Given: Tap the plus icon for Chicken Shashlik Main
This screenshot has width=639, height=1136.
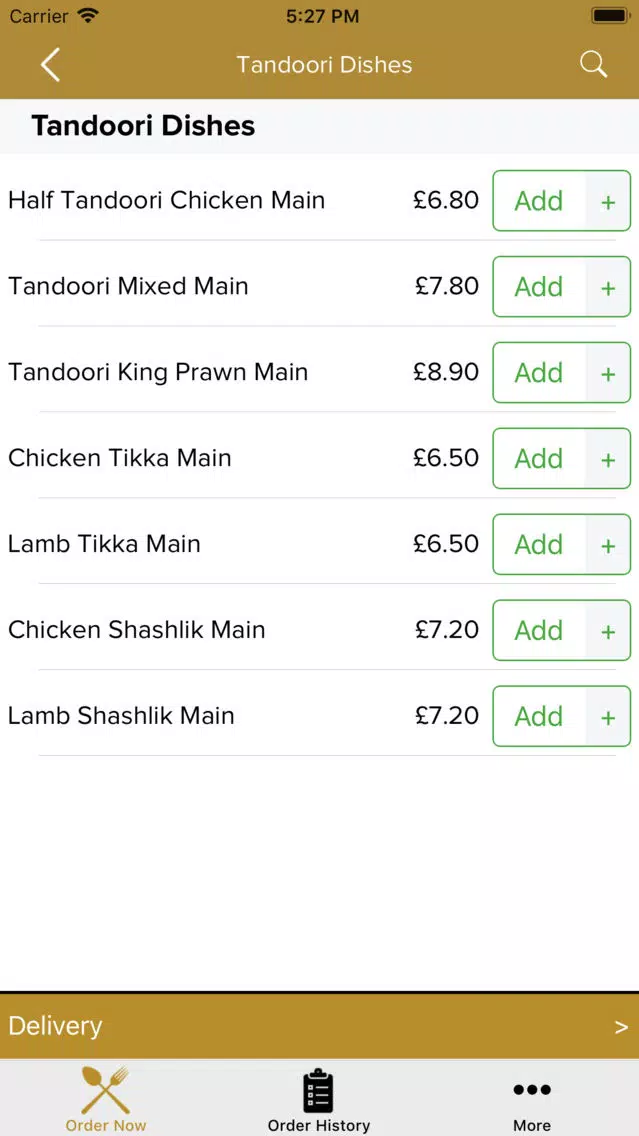Looking at the screenshot, I should [608, 630].
